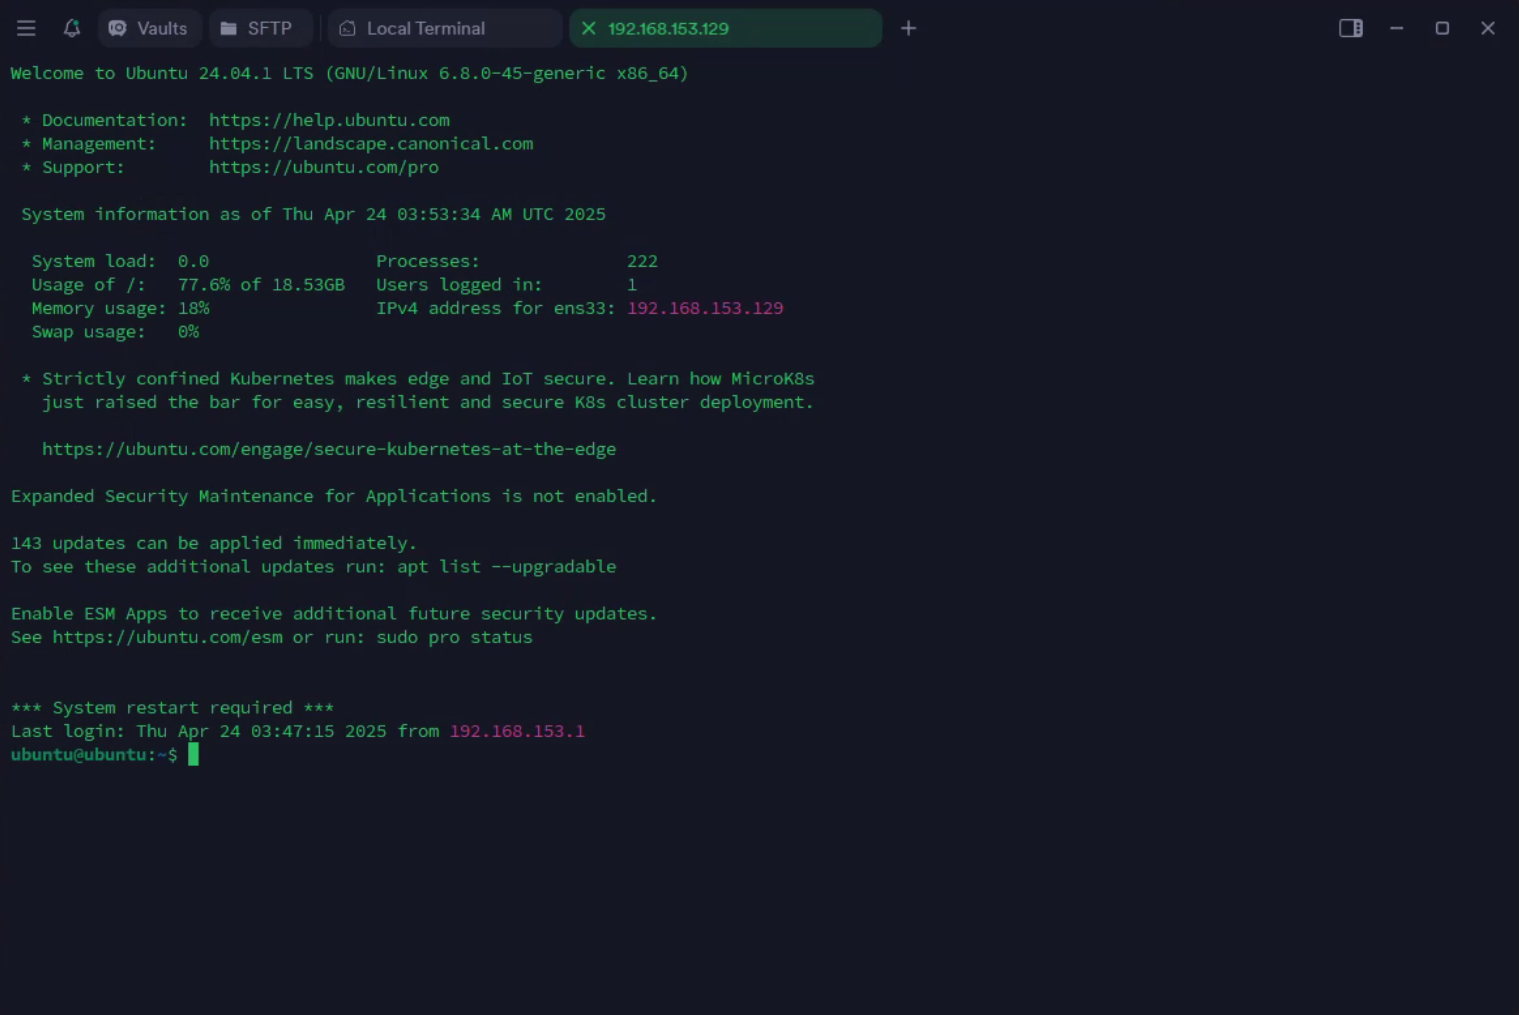Minimize the terminal window

click(x=1396, y=28)
